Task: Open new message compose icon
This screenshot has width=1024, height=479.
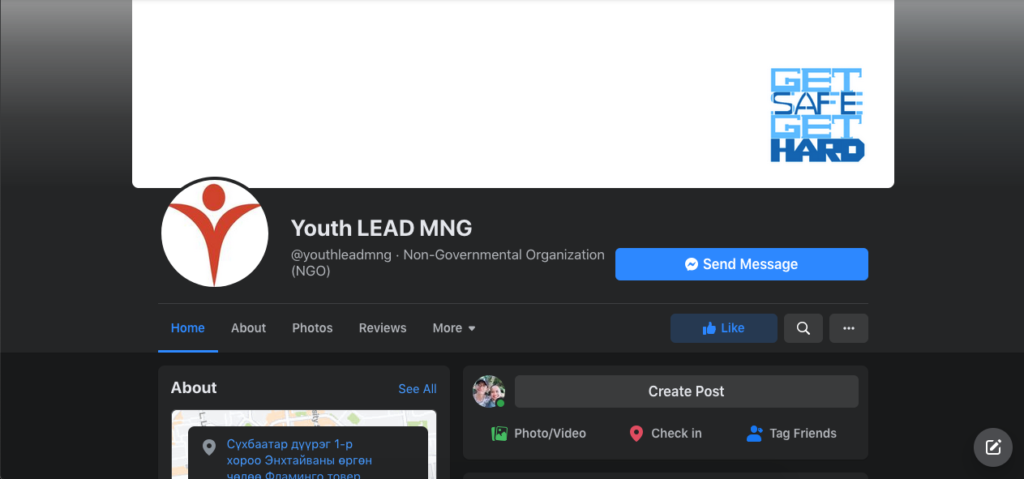Action: (x=993, y=447)
